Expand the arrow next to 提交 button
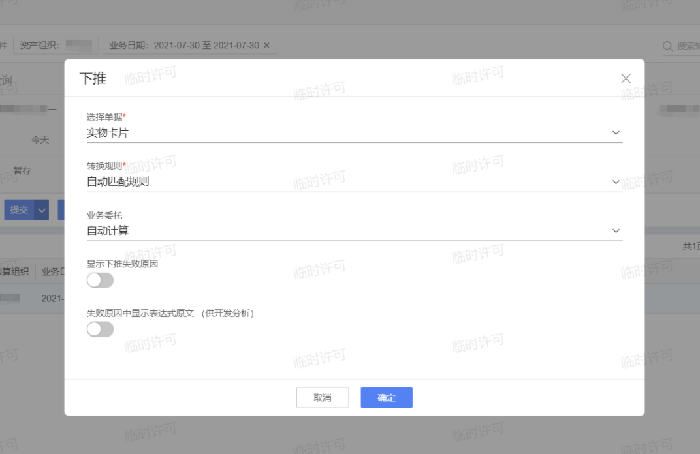The width and height of the screenshot is (700, 454). 42,210
